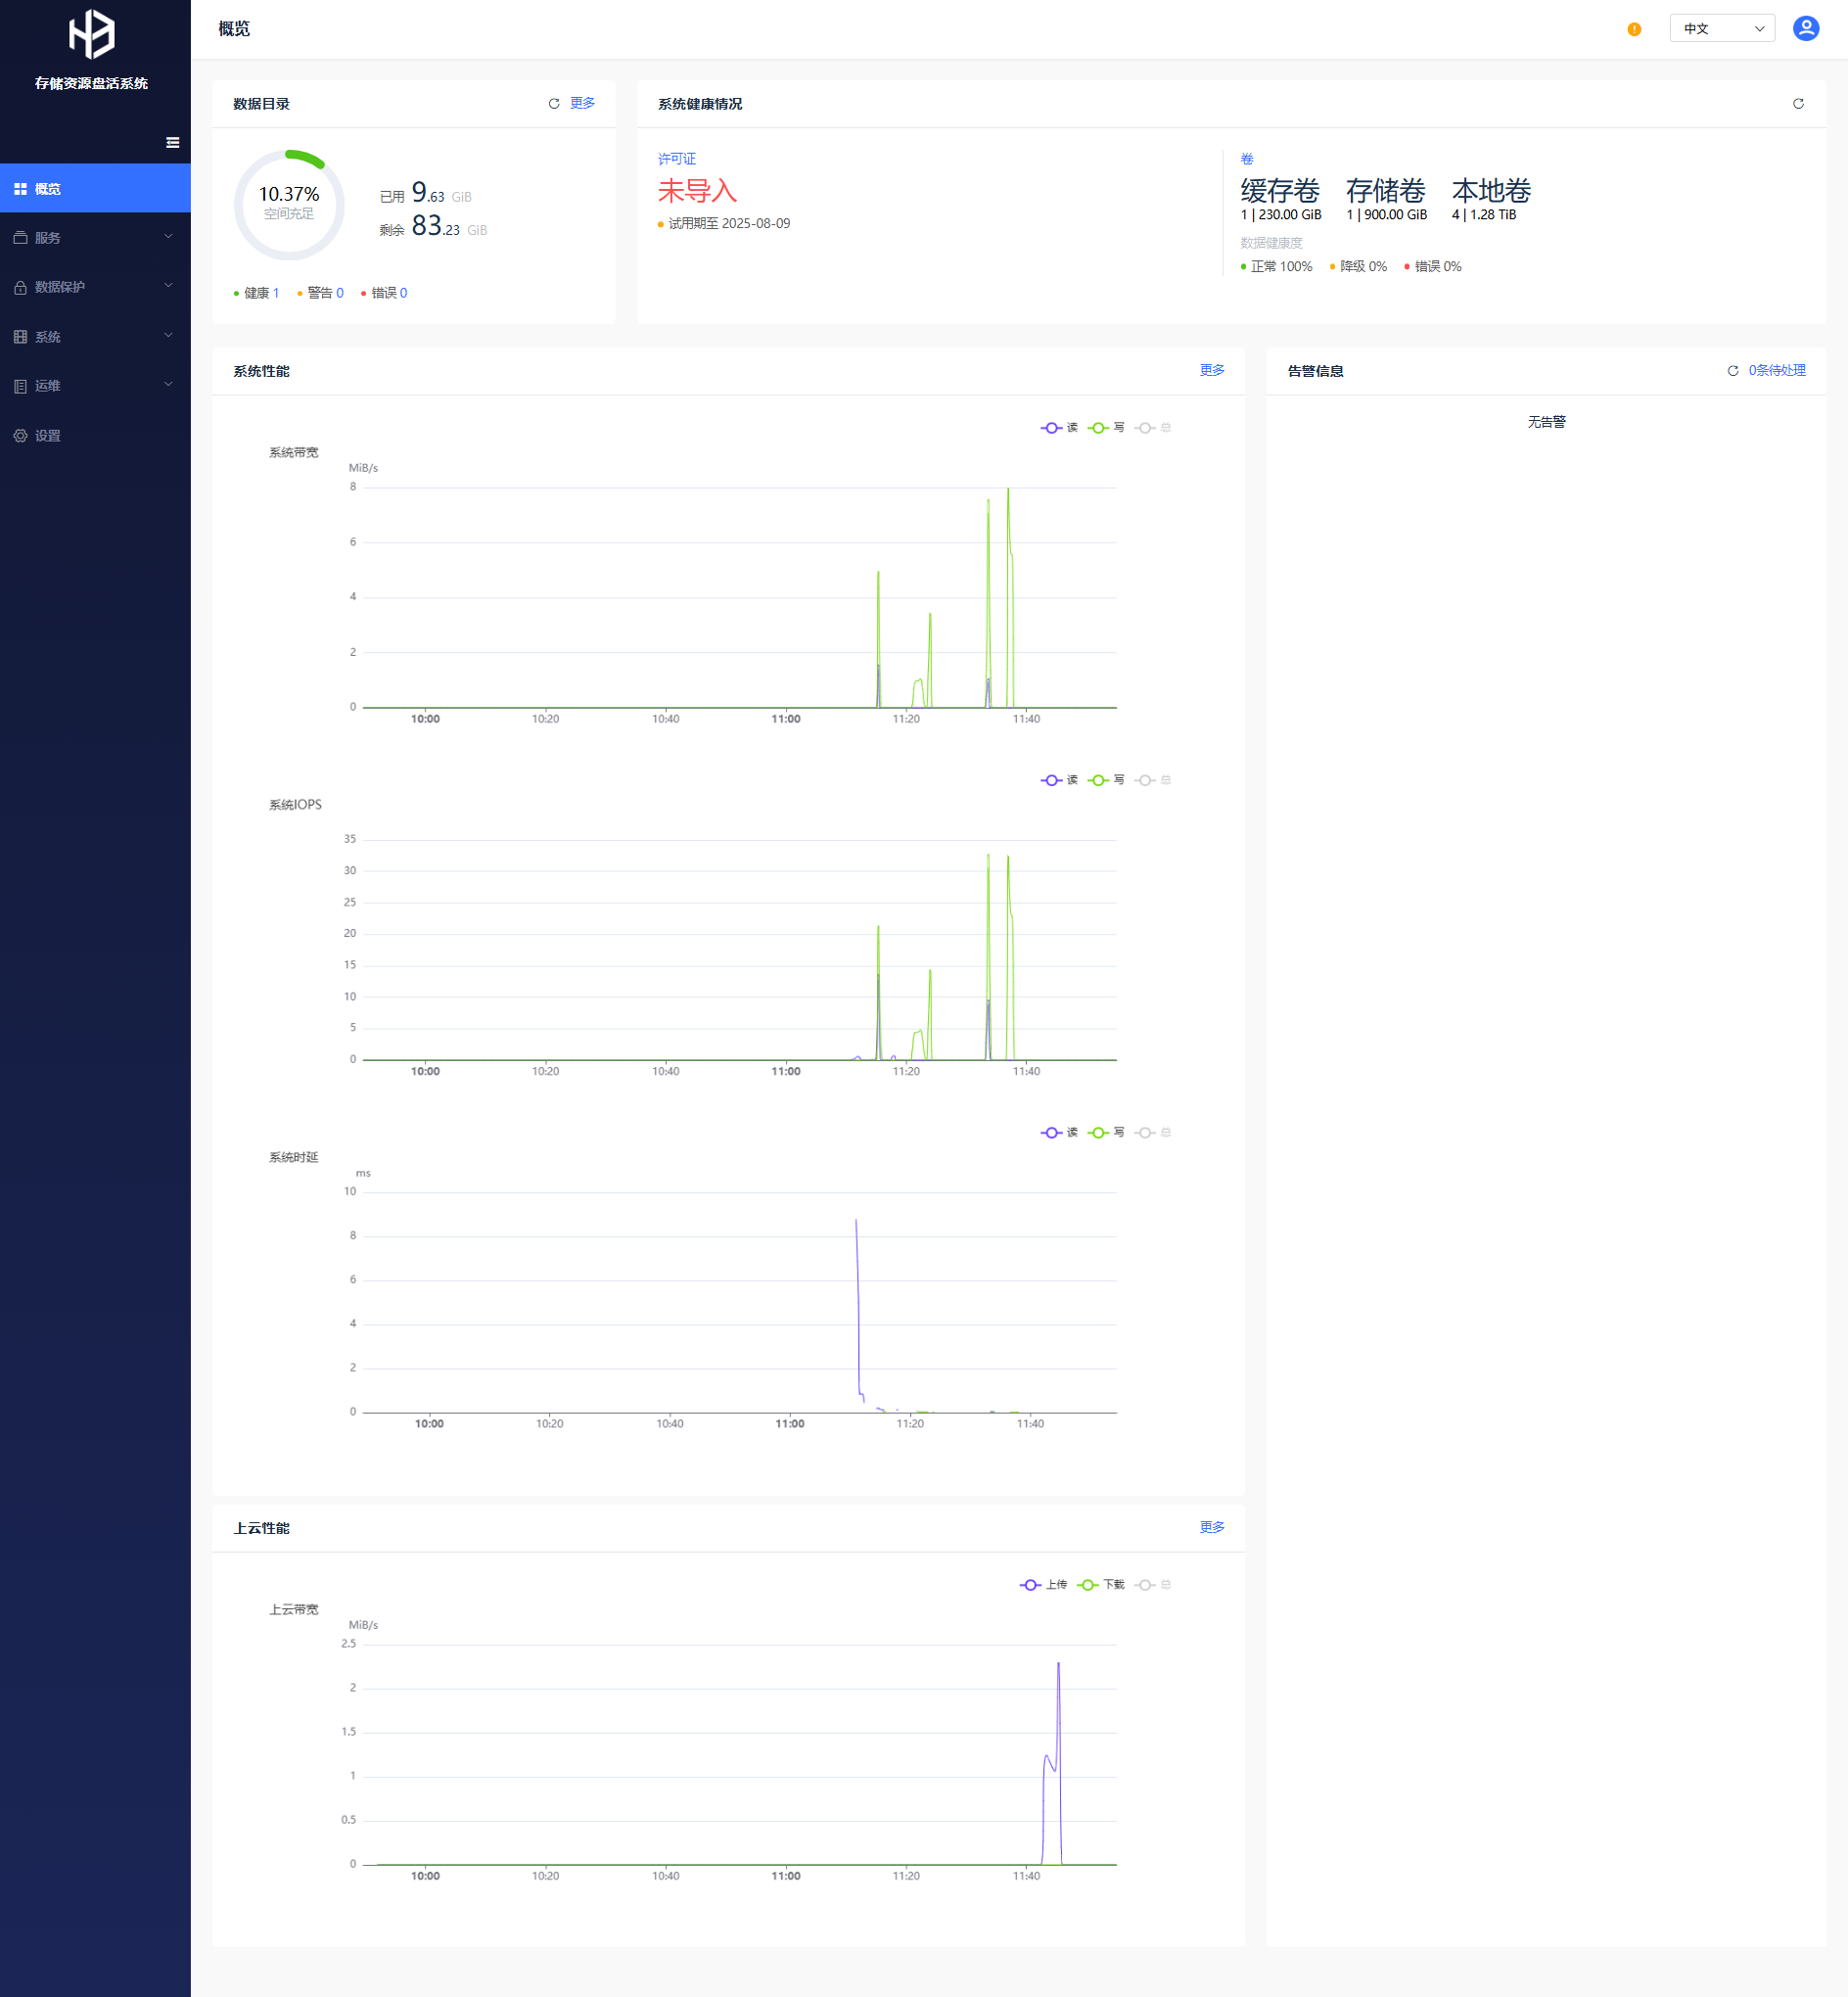Click the 存储卷 volume summary
Viewport: 1848px width, 1997px height.
[x=1386, y=199]
